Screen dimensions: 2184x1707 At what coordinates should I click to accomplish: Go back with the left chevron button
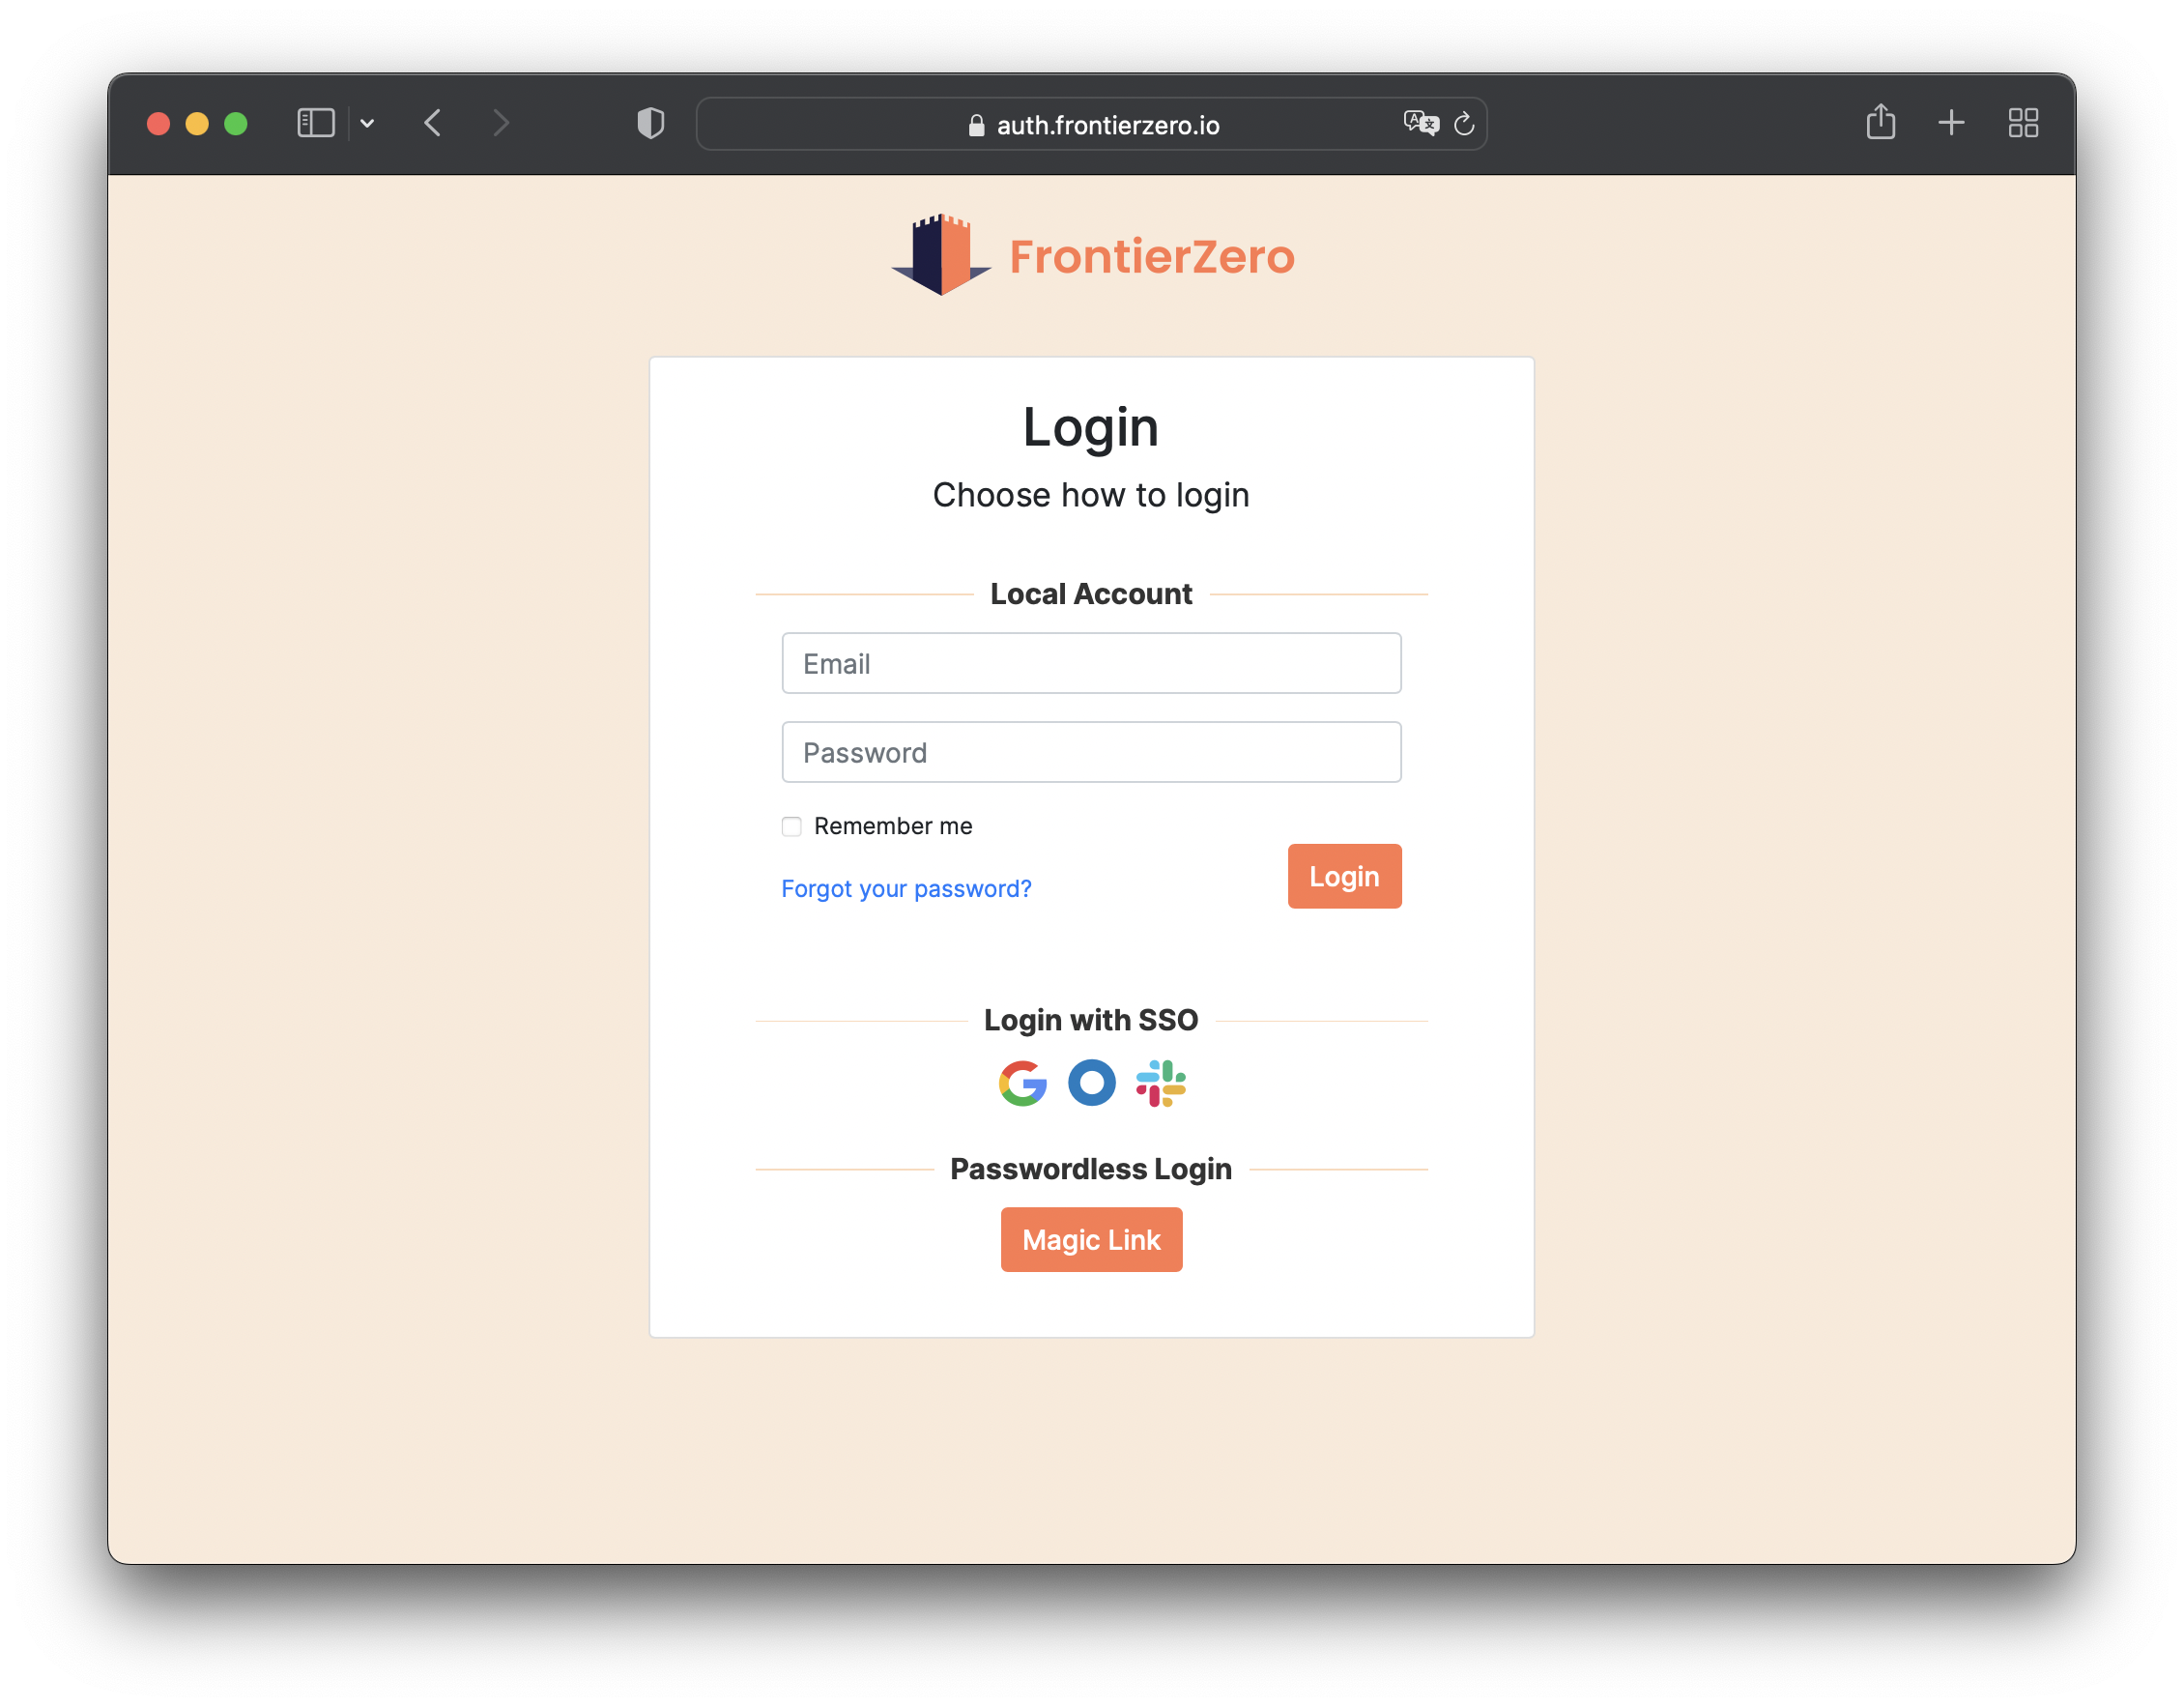tap(433, 123)
